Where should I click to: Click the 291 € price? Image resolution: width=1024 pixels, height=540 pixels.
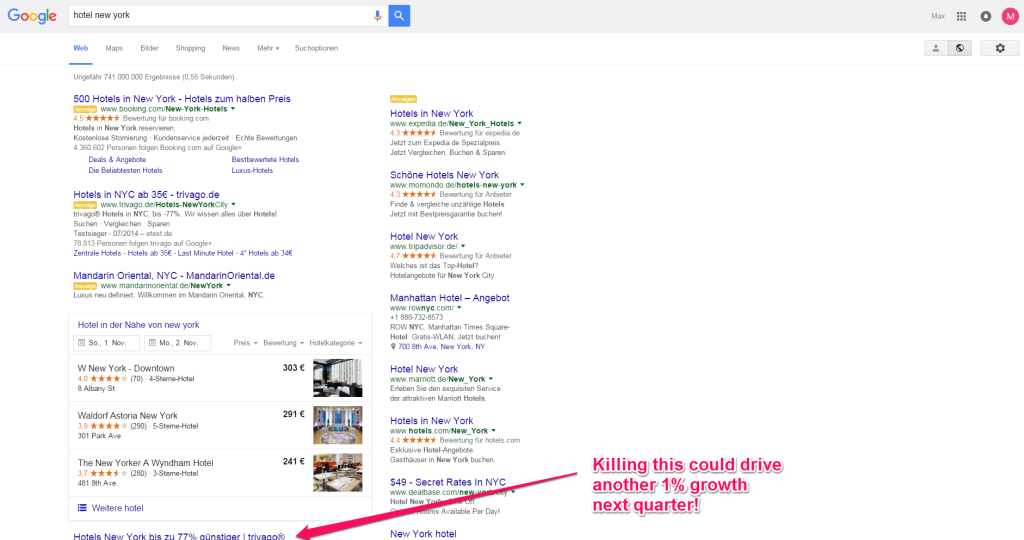pyautogui.click(x=293, y=414)
